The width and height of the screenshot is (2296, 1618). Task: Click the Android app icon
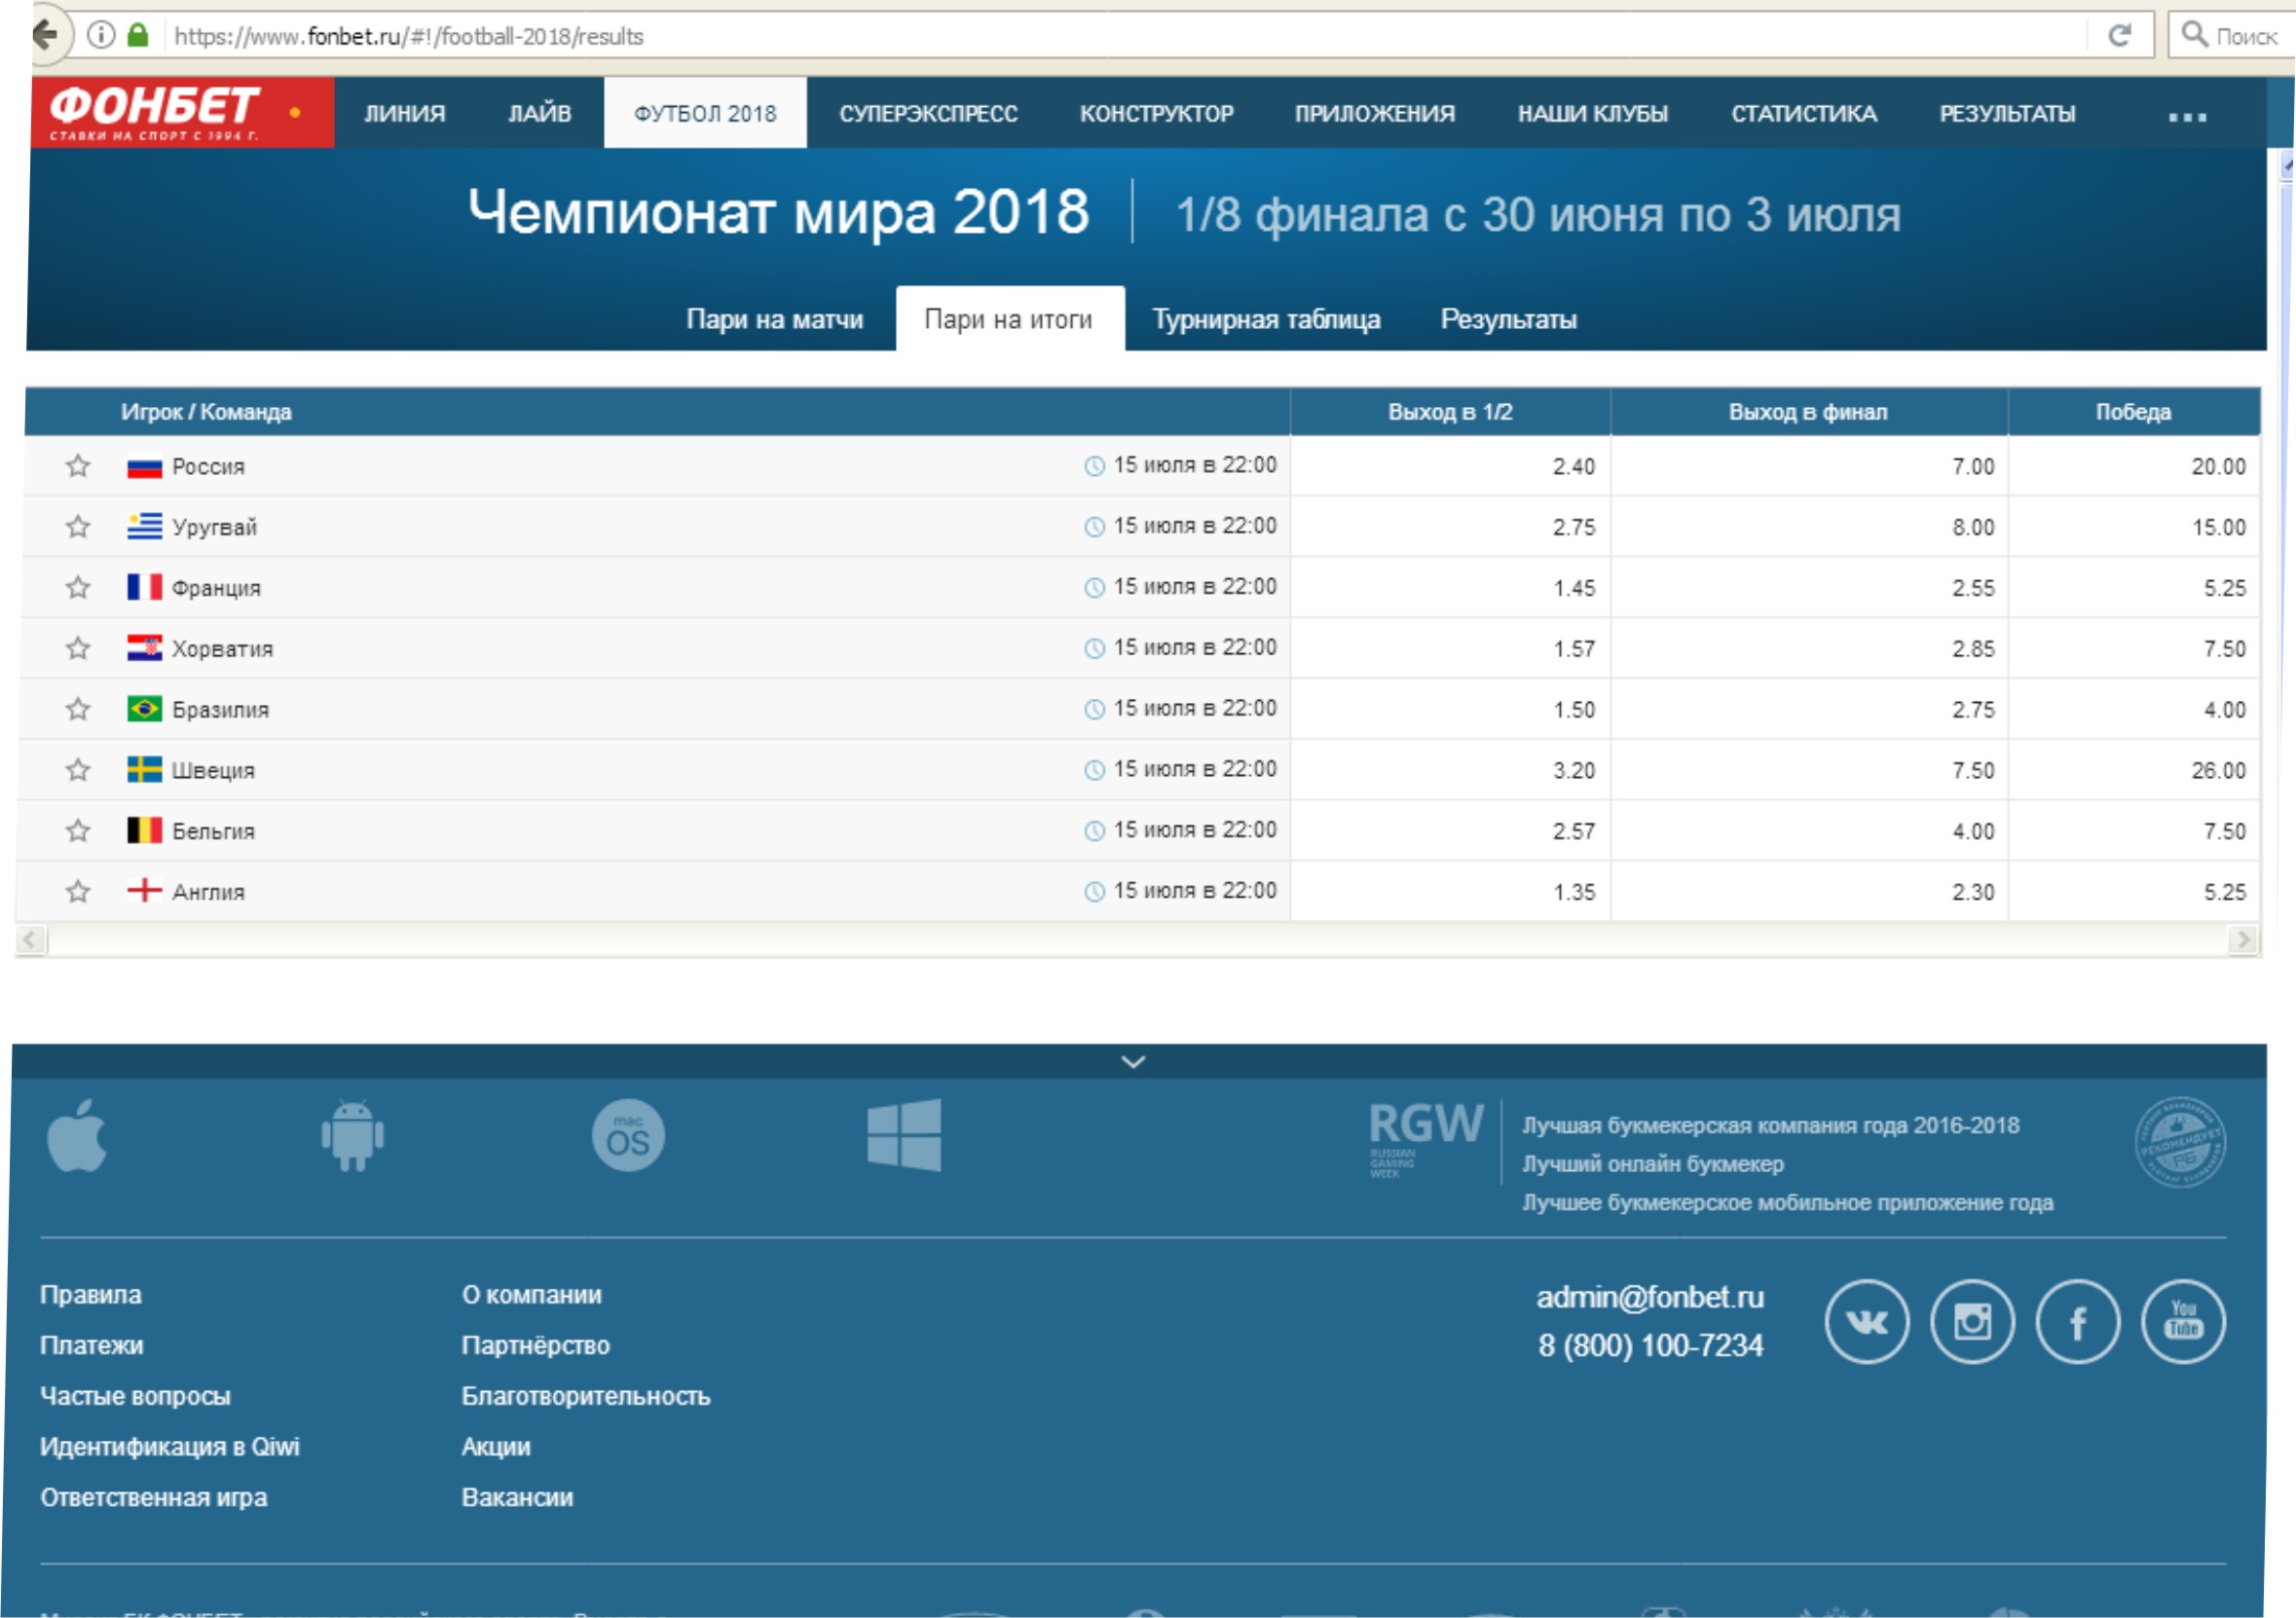[x=352, y=1135]
